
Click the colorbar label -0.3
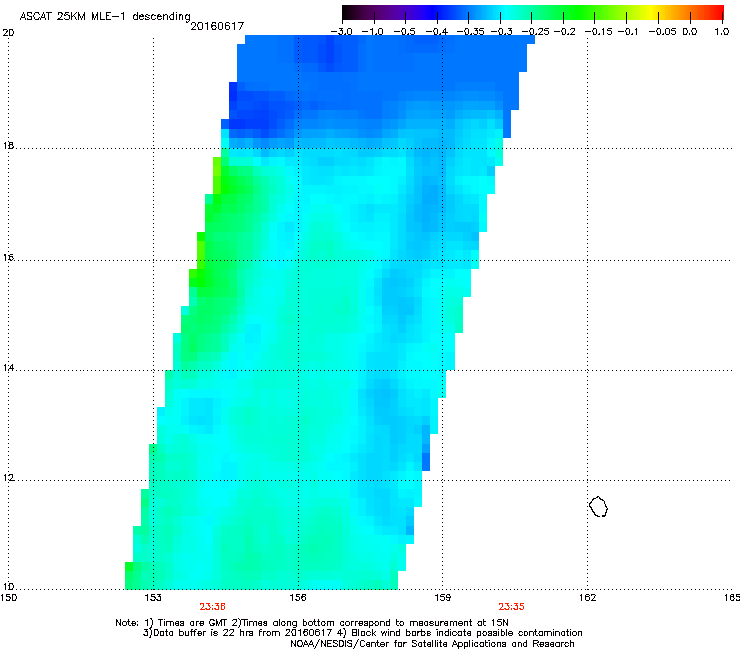[501, 32]
